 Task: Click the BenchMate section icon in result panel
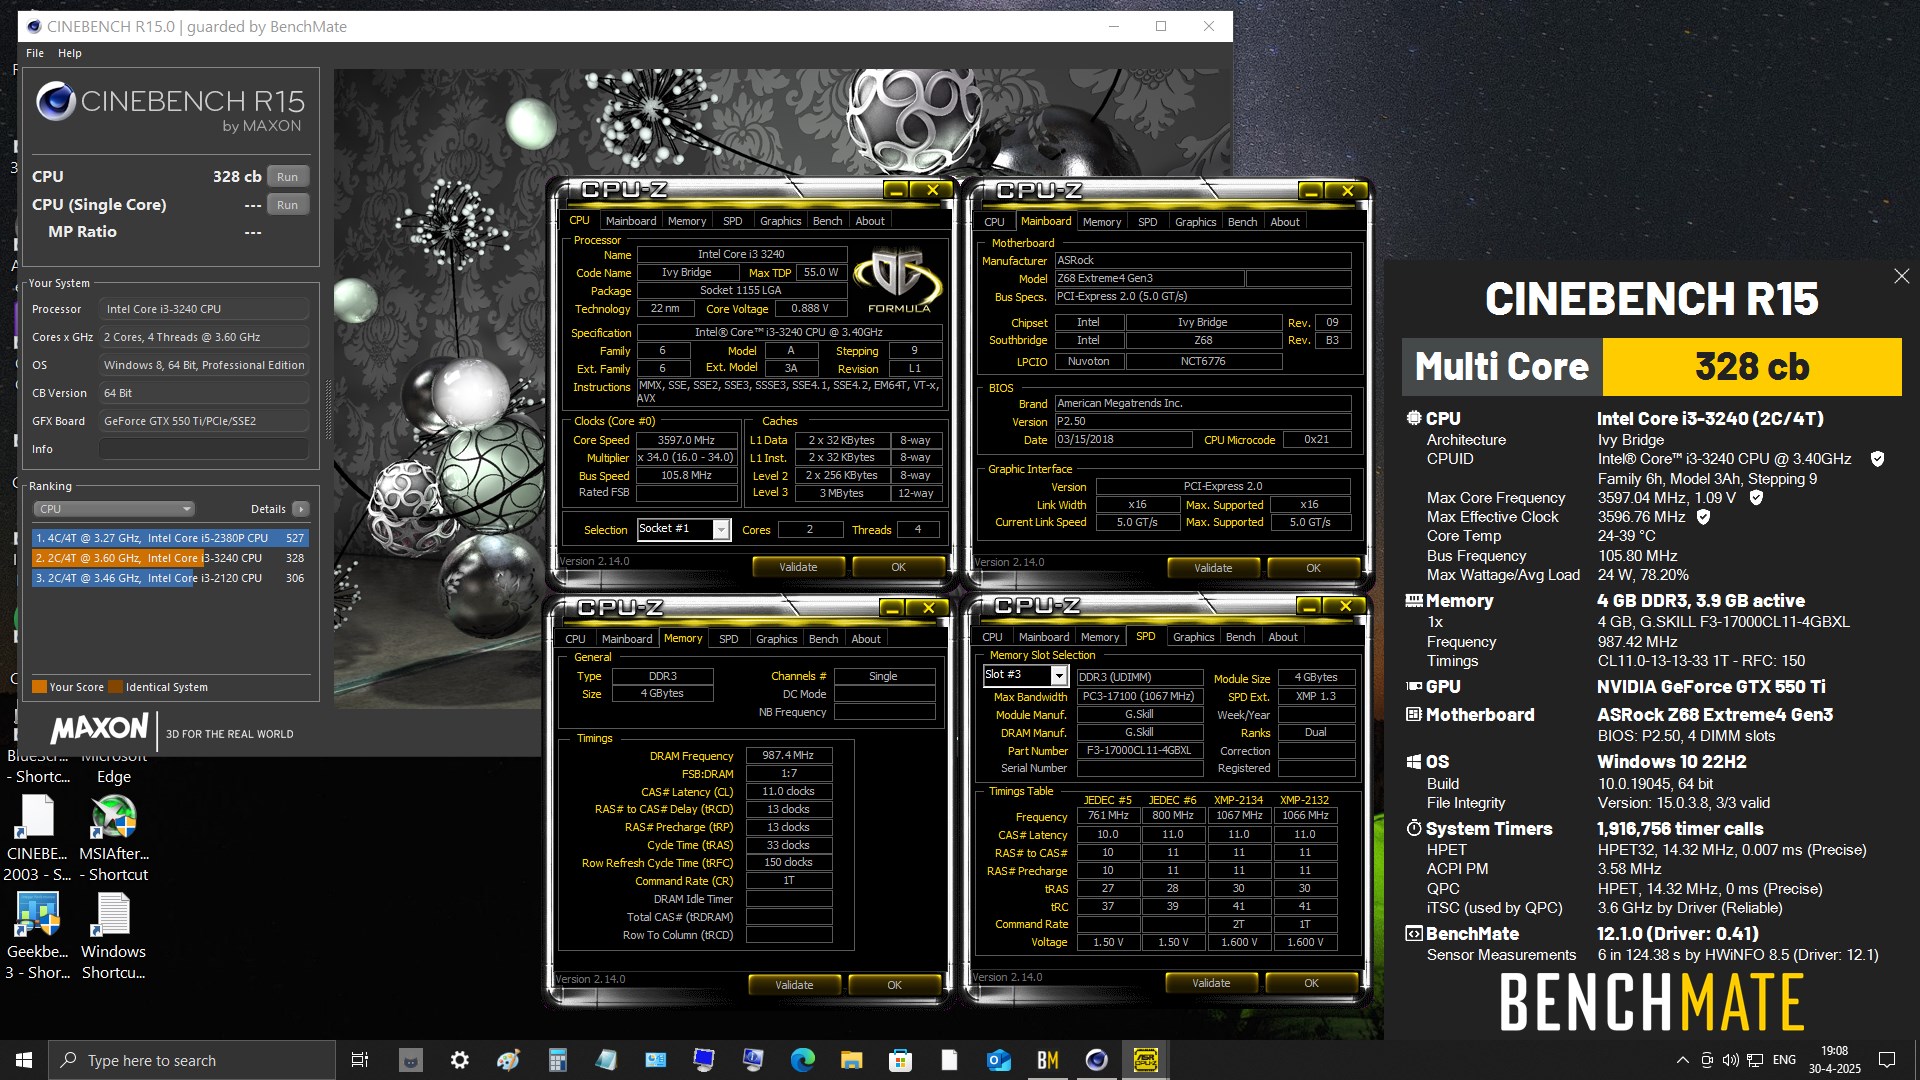tap(1413, 934)
